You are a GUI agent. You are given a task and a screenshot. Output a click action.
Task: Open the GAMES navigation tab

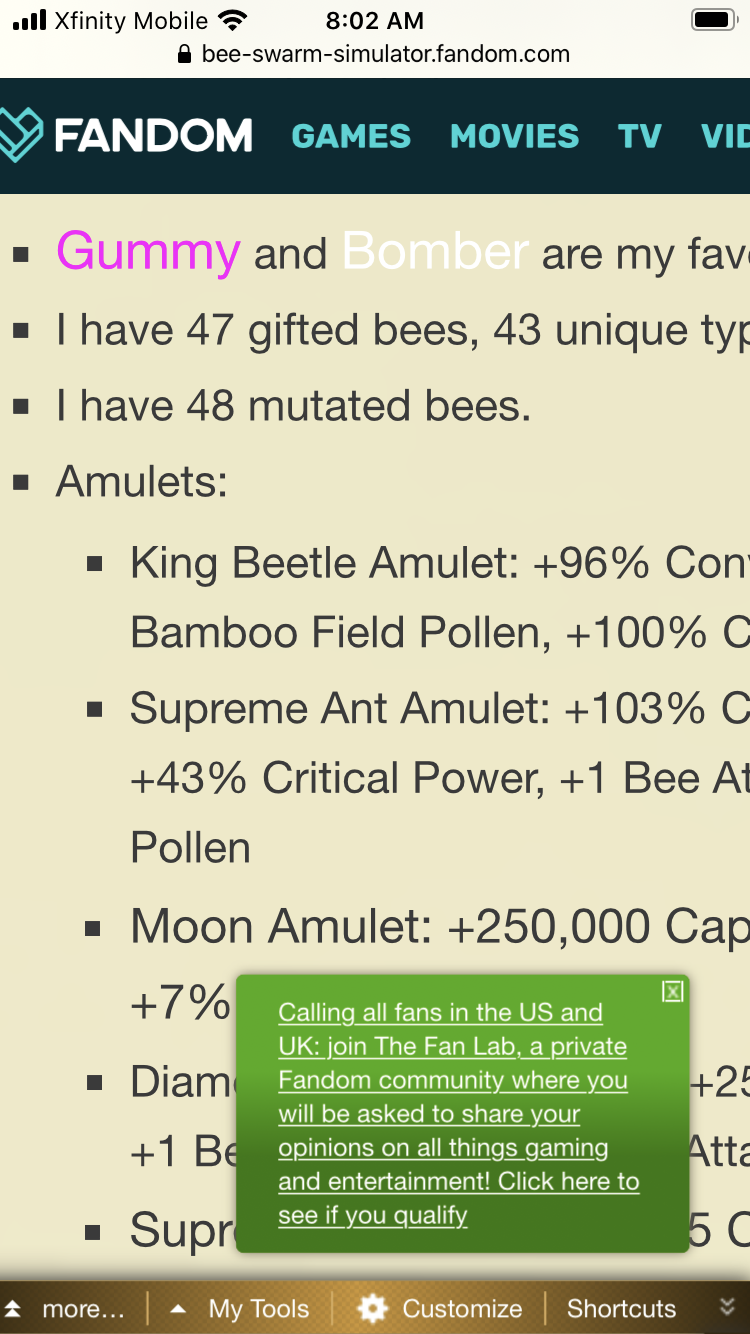(351, 136)
